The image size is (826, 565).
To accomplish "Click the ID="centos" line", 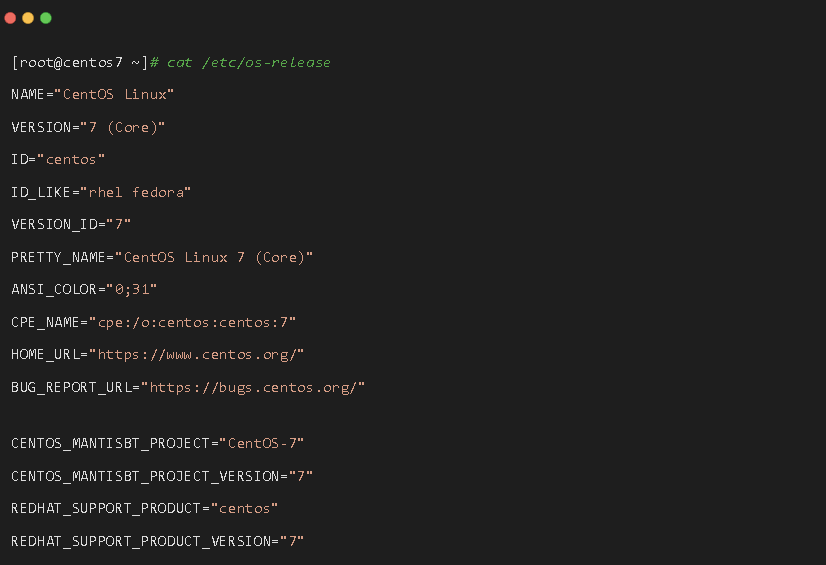I will click(x=58, y=160).
